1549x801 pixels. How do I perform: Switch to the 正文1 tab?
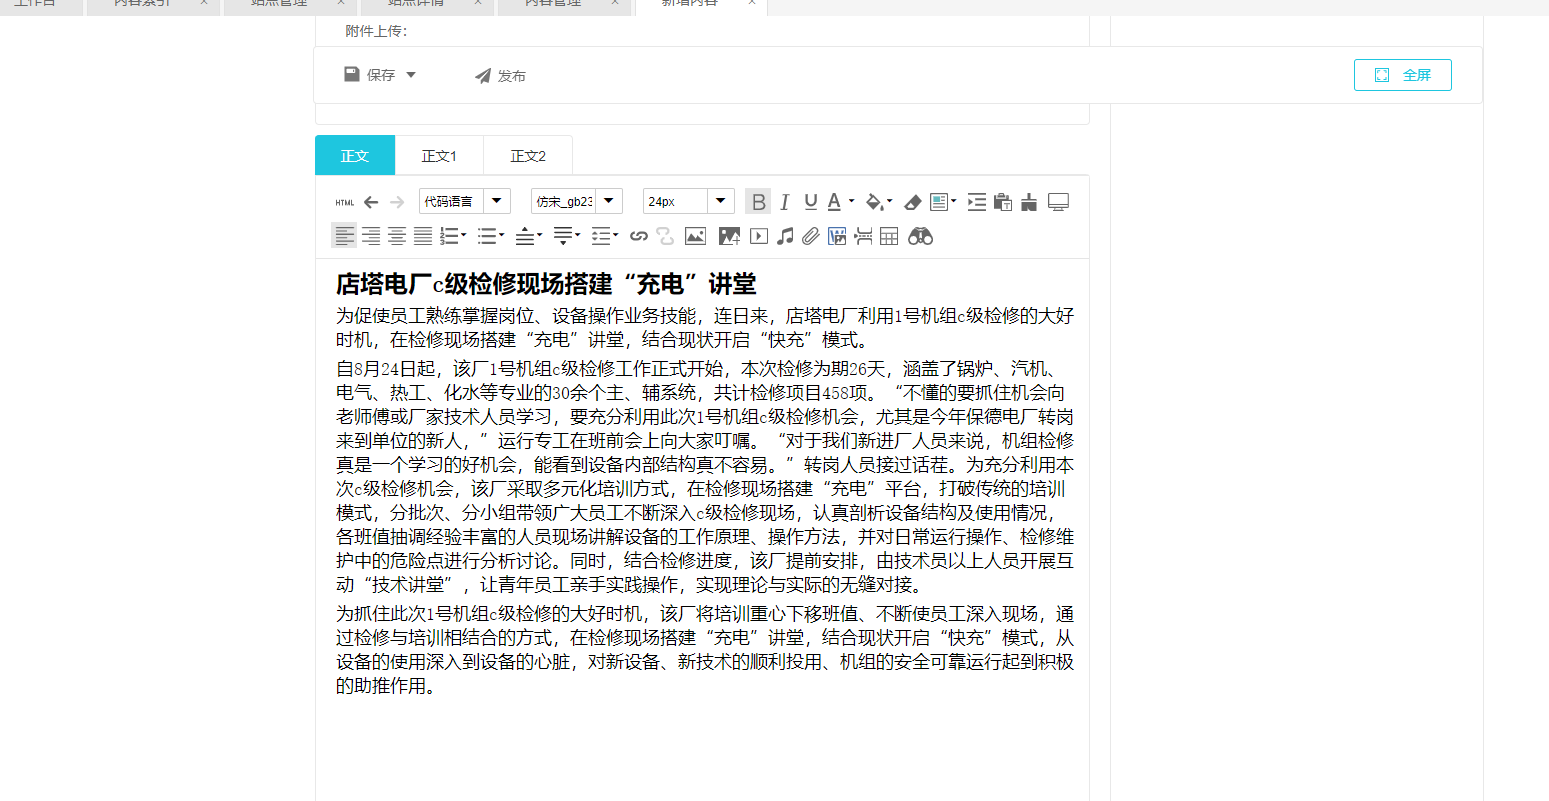(439, 156)
